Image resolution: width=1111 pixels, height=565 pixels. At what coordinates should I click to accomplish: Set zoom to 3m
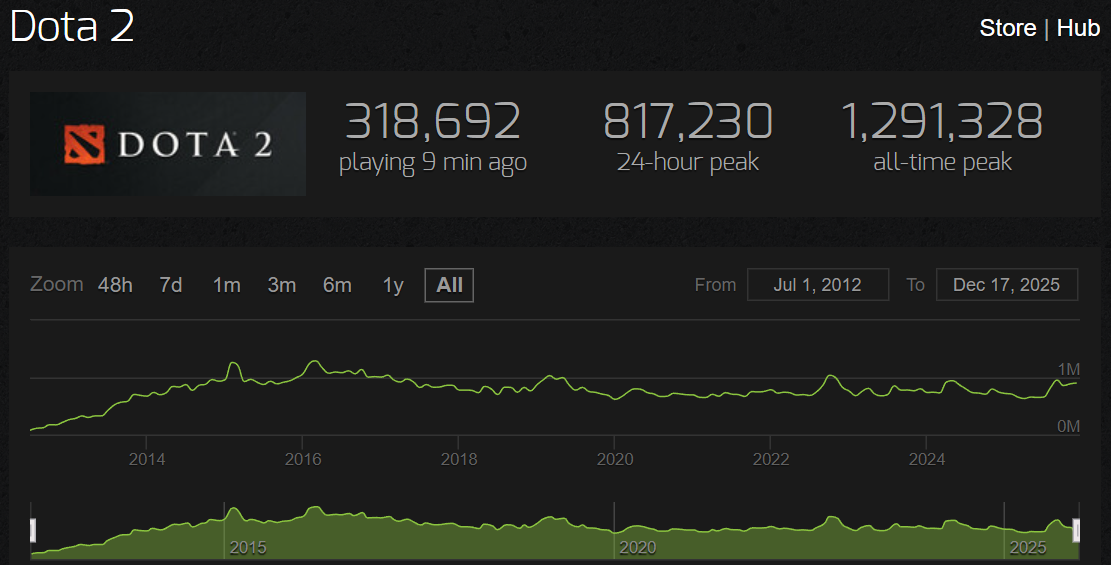[282, 285]
